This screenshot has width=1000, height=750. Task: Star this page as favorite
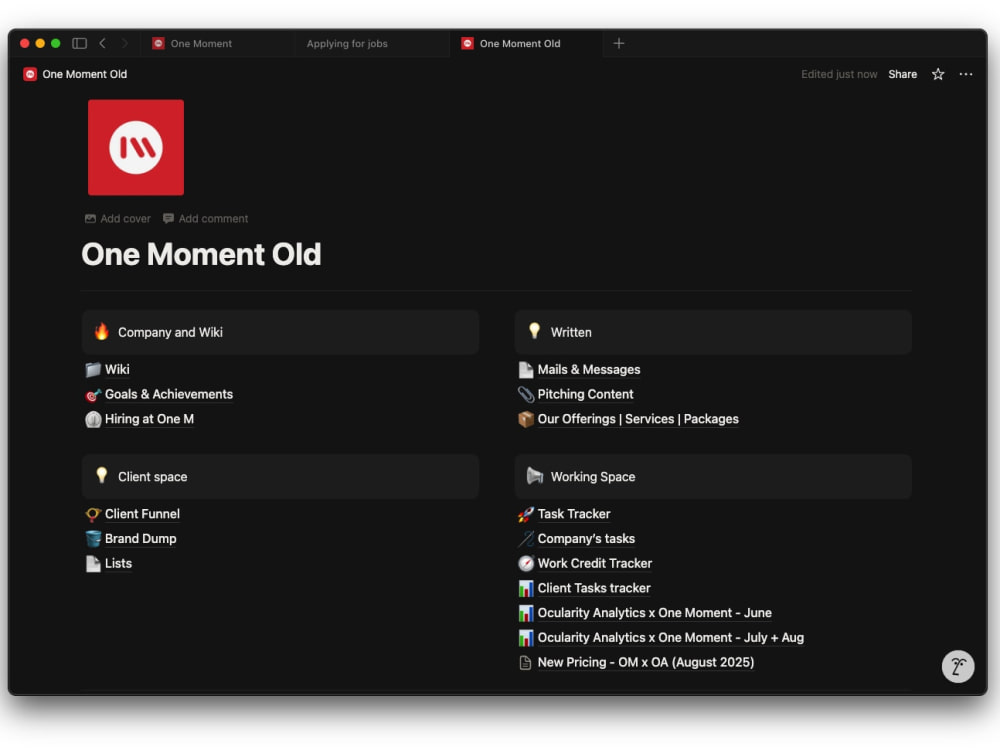tap(938, 74)
